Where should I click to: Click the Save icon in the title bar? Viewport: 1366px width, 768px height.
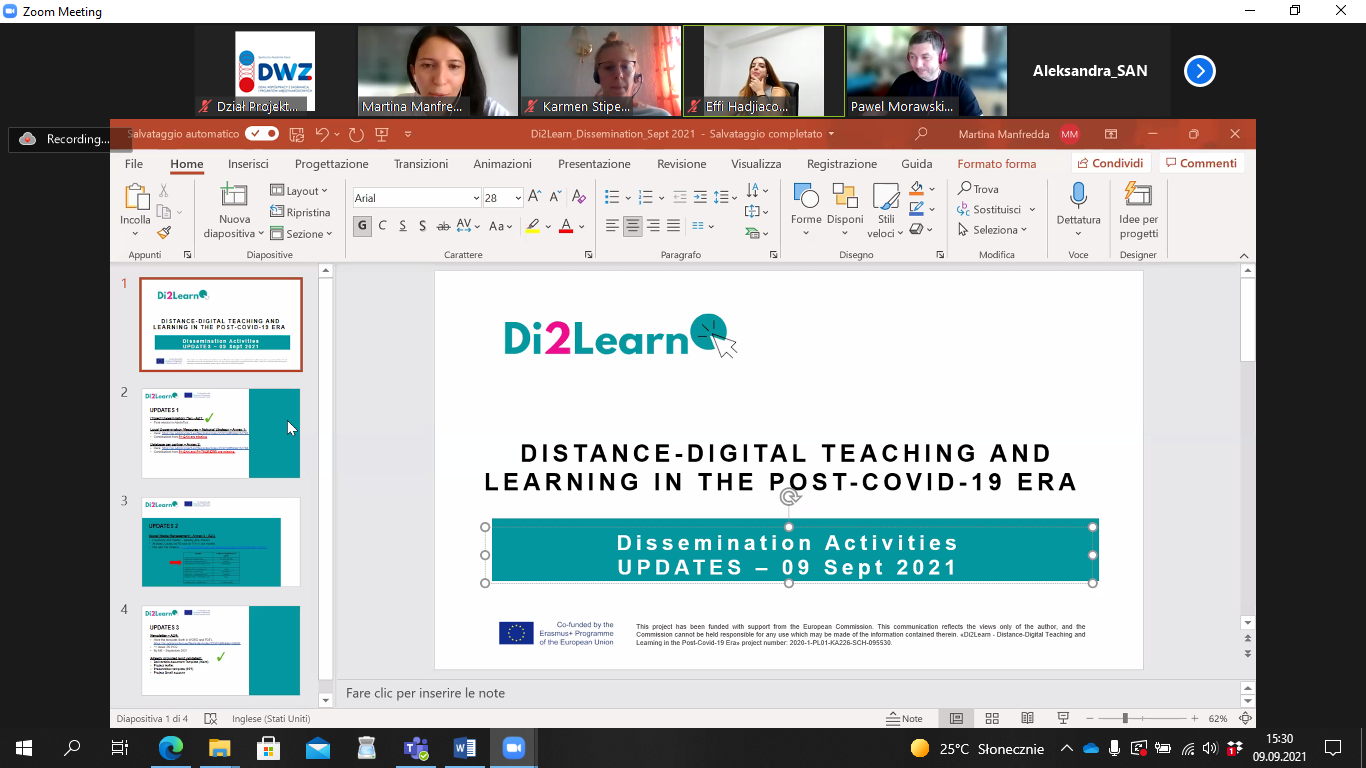coord(296,134)
